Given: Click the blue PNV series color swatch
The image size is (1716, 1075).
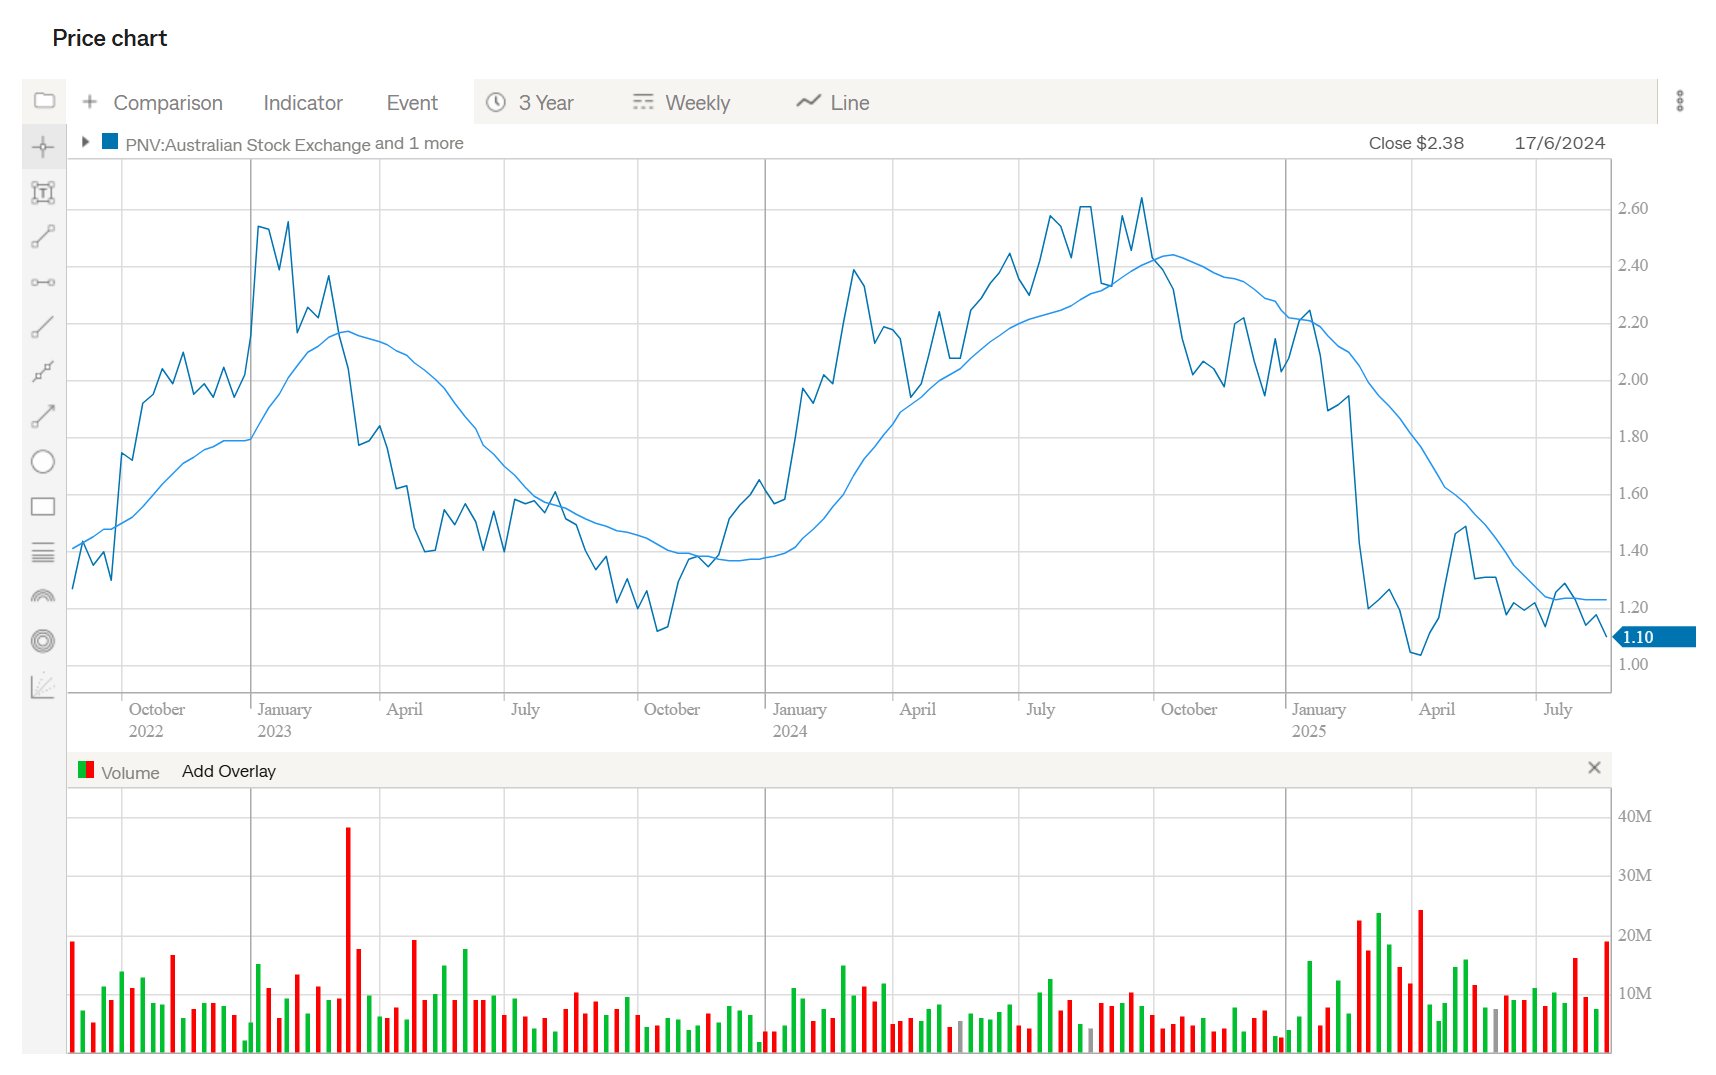Looking at the screenshot, I should coord(110,142).
